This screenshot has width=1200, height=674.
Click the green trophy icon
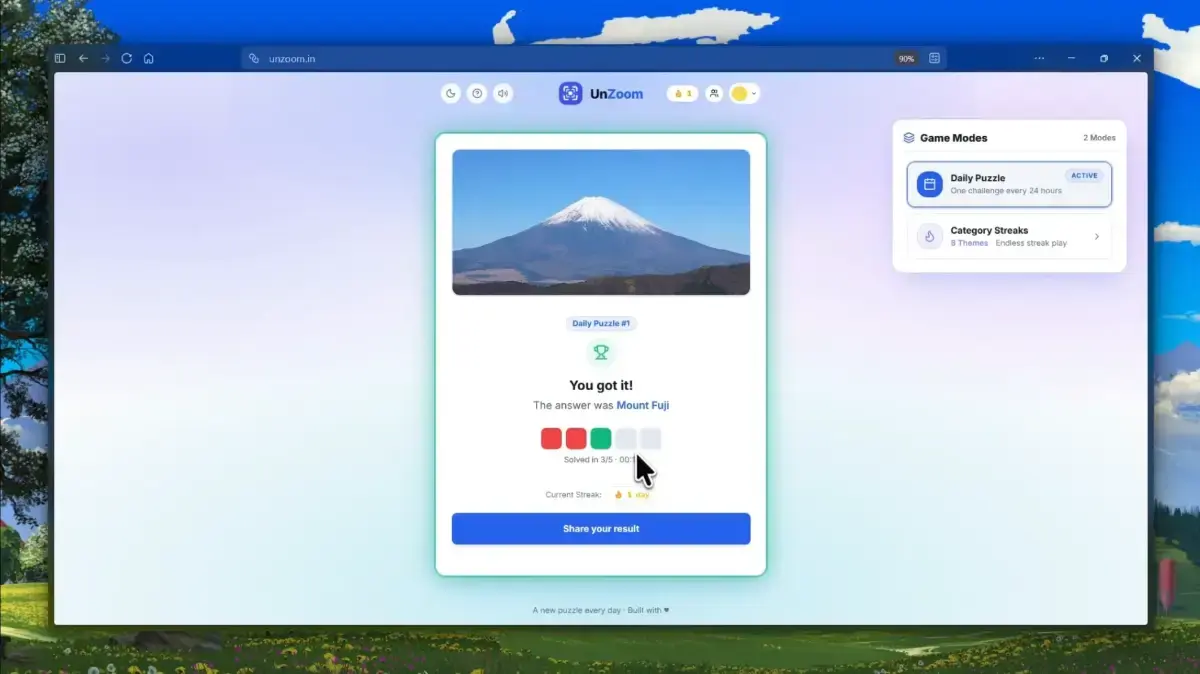coord(601,352)
